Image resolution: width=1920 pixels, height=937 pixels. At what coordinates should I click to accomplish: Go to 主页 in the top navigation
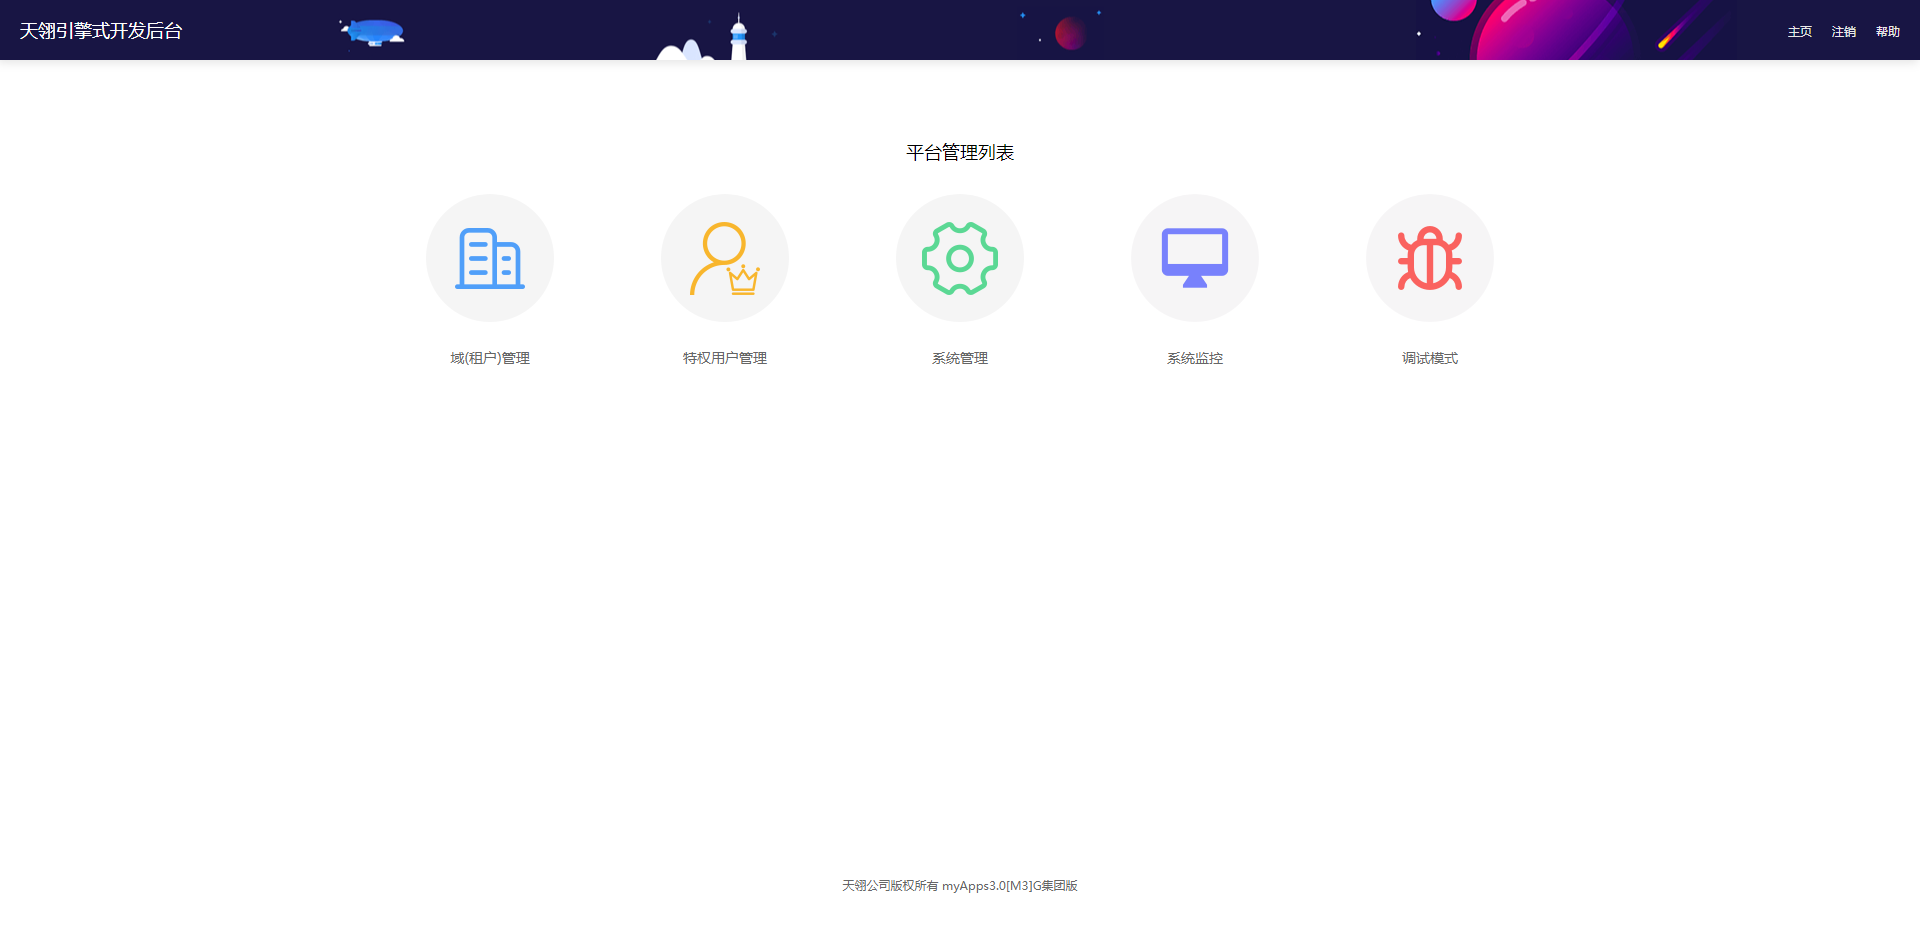1800,32
